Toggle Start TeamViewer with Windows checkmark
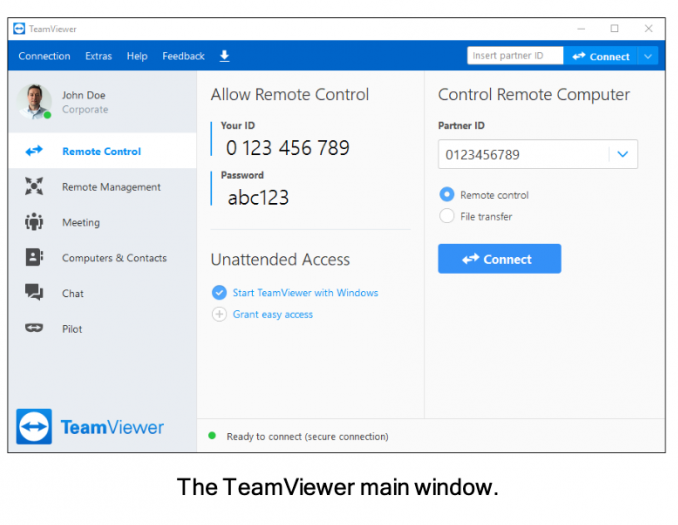Viewport: 678px width, 525px height. click(x=219, y=292)
